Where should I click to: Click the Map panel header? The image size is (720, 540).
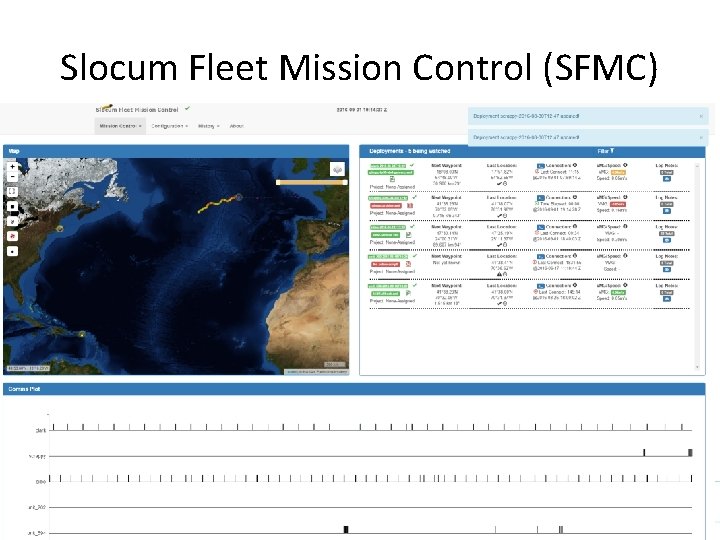[176, 151]
